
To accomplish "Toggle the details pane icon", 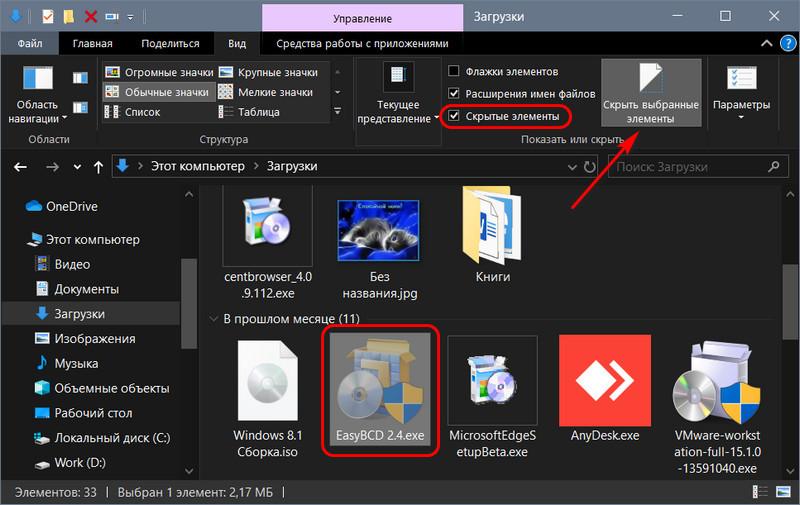I will [80, 107].
